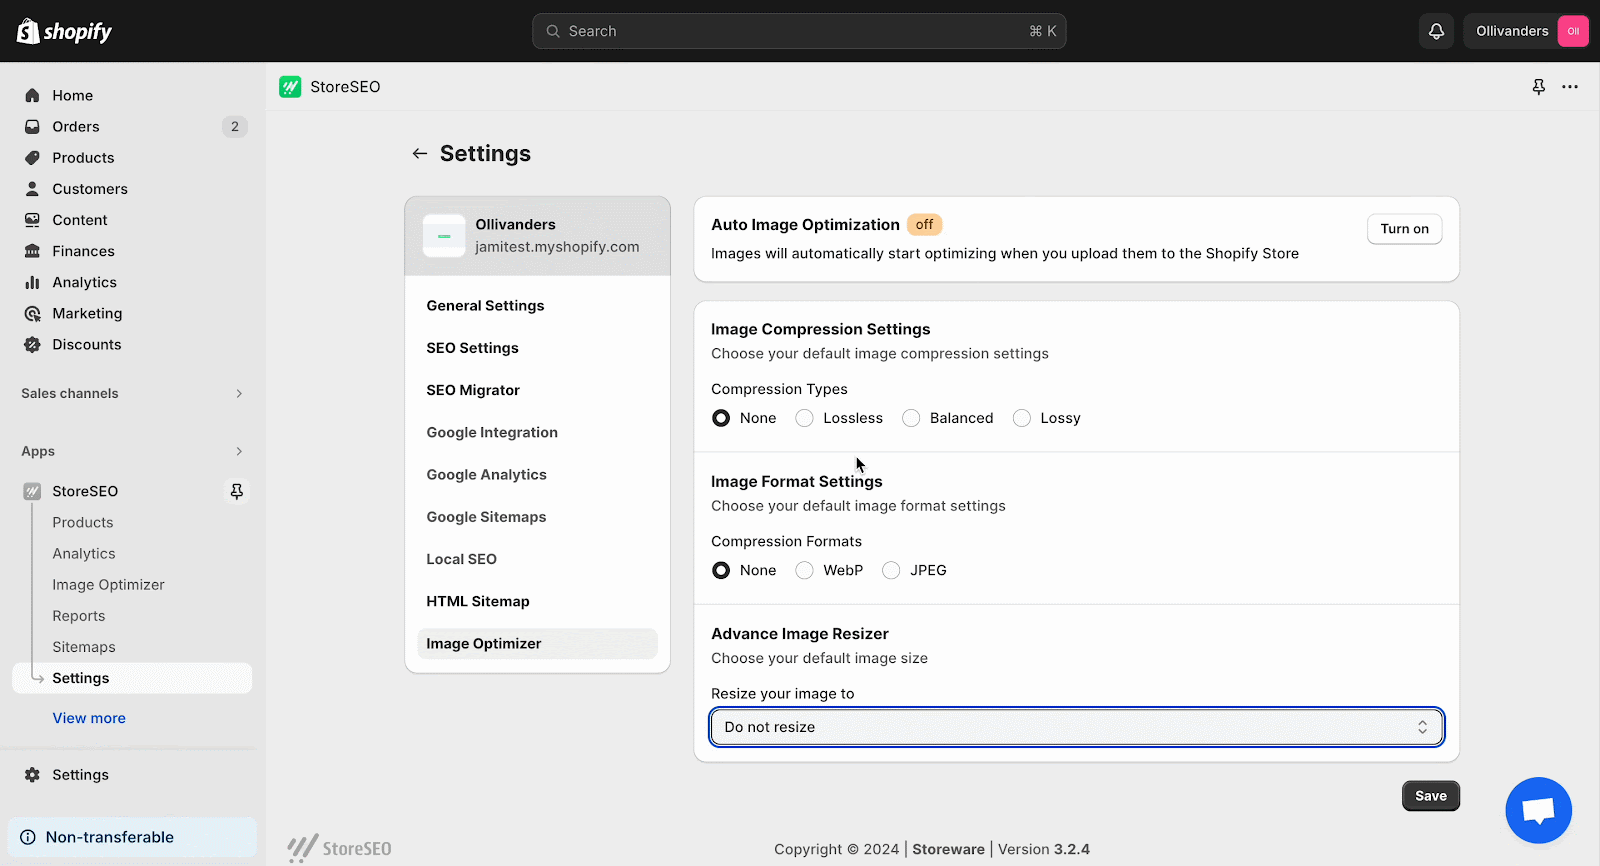
Task: Expand the Sales channels section
Action: (x=239, y=393)
